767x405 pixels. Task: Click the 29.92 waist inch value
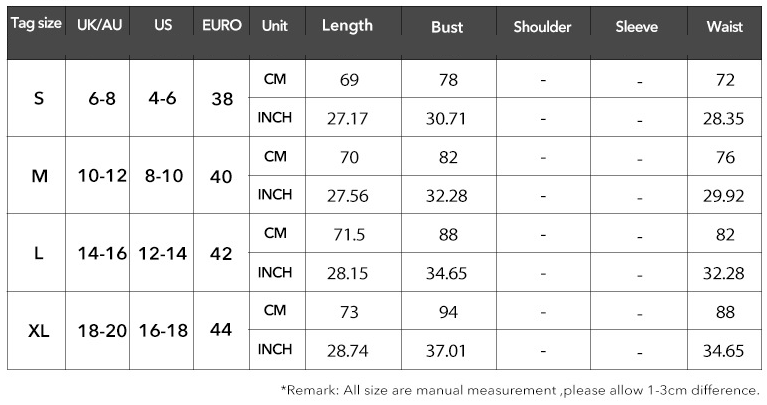click(x=724, y=196)
